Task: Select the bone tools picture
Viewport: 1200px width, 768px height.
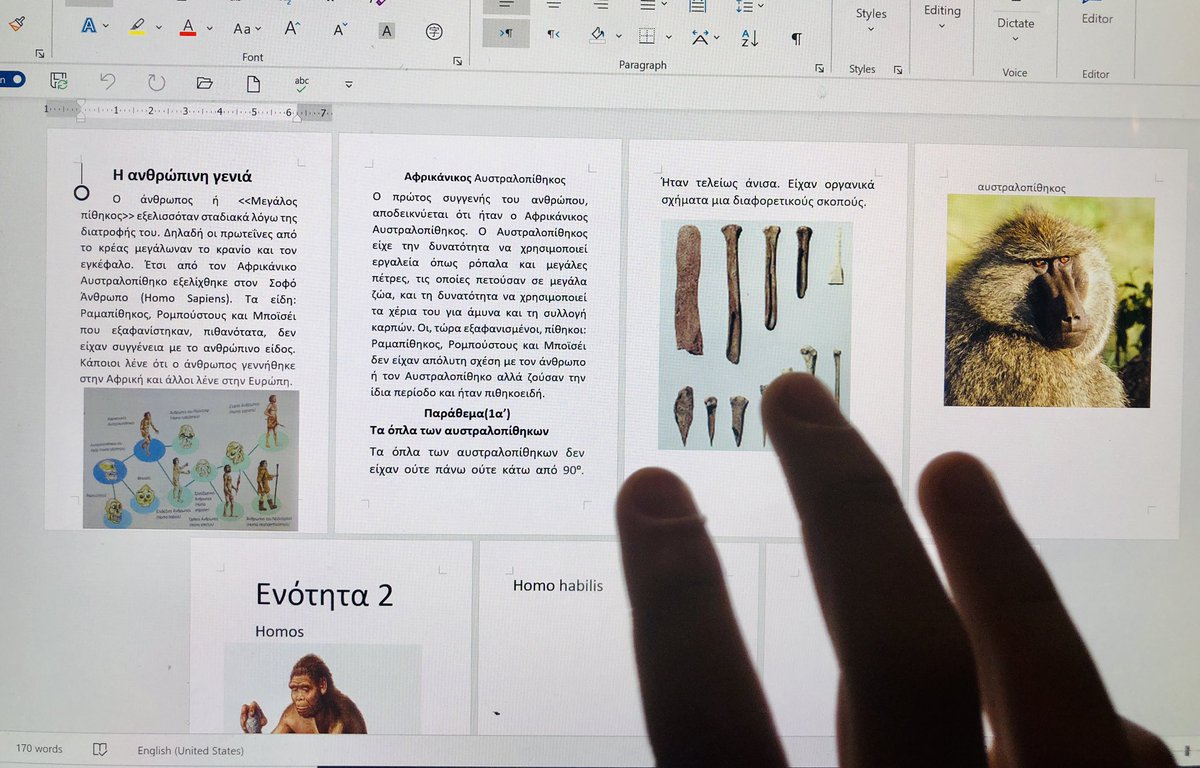Action: [x=755, y=336]
